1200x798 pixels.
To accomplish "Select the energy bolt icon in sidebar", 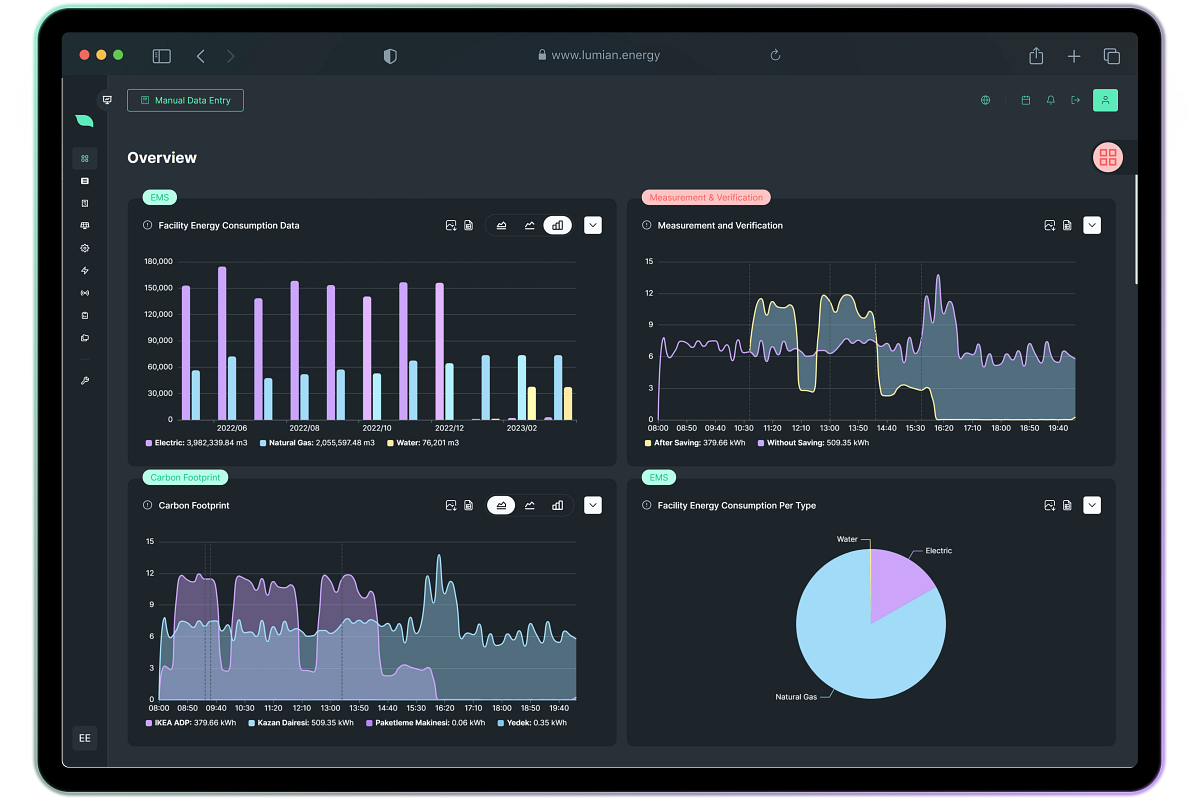I will coord(85,270).
